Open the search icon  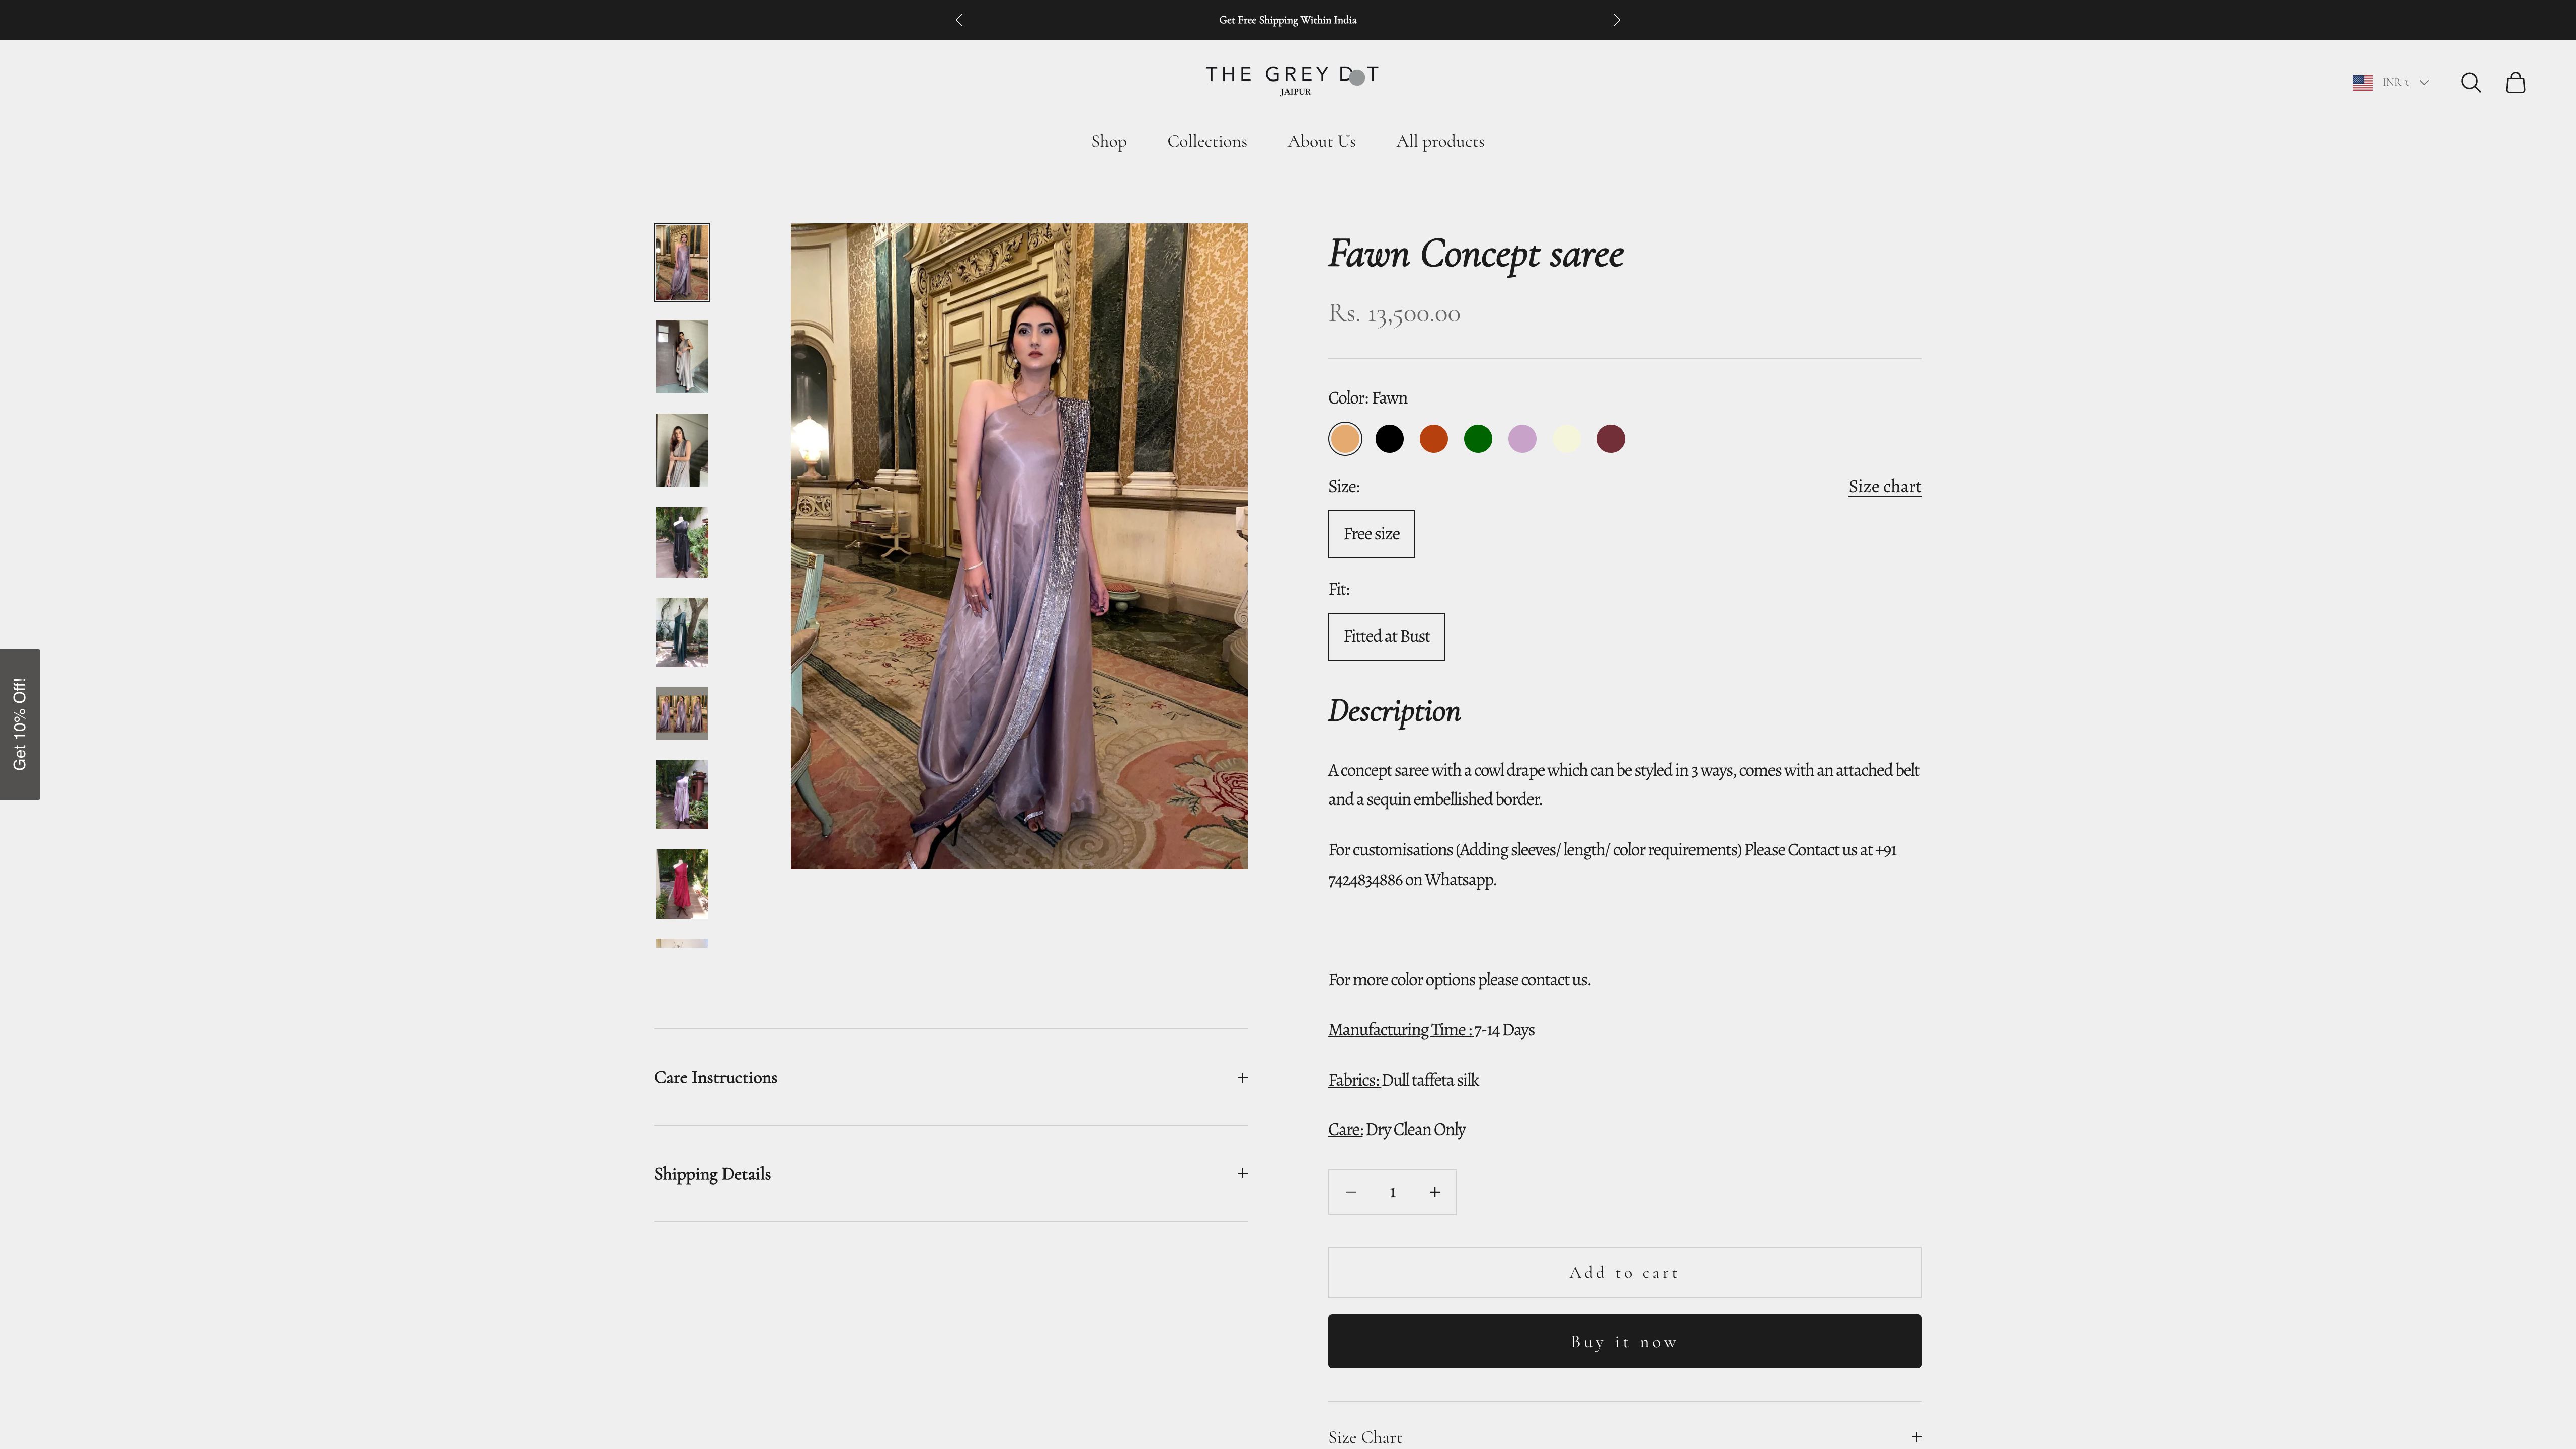[2471, 82]
